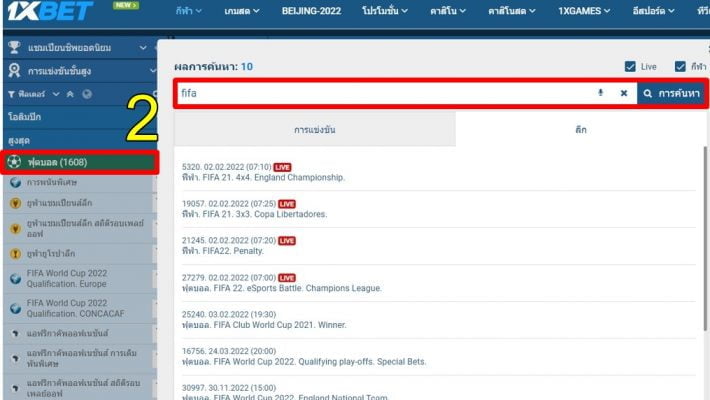Open the 1XGAMES dropdown menu
The width and height of the screenshot is (710, 400).
coord(584,11)
